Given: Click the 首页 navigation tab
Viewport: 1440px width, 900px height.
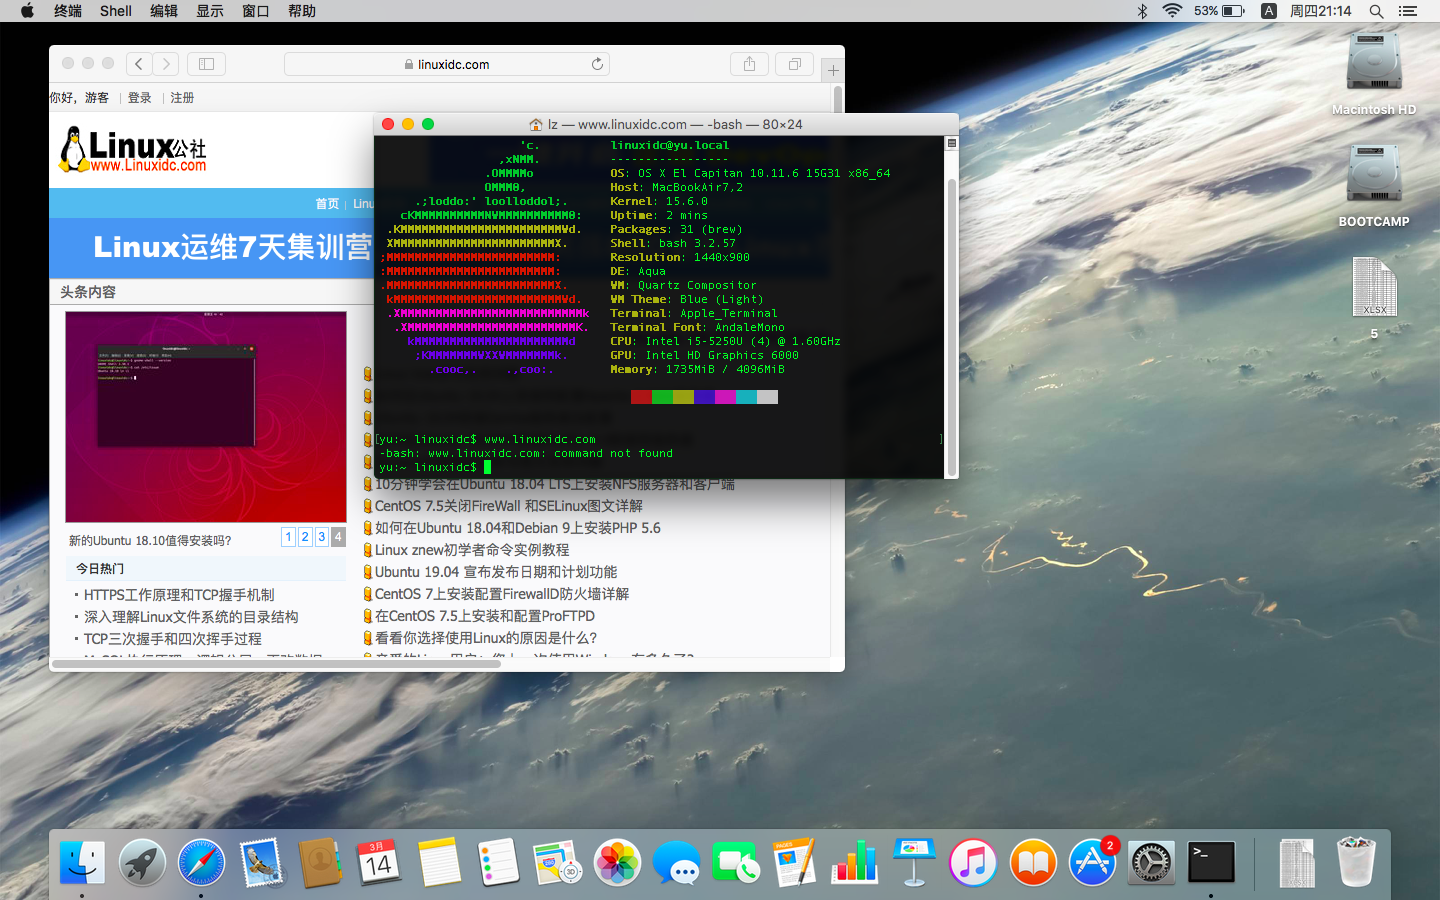Looking at the screenshot, I should pos(327,204).
